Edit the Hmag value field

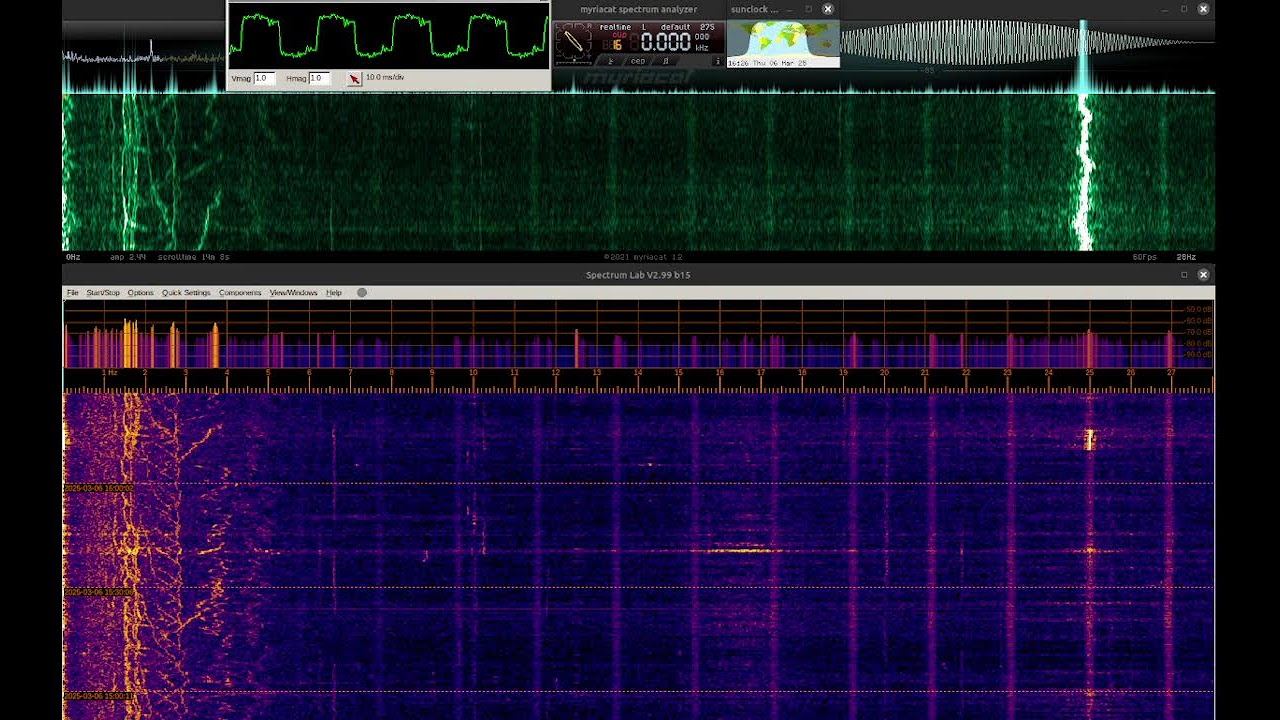pos(319,78)
